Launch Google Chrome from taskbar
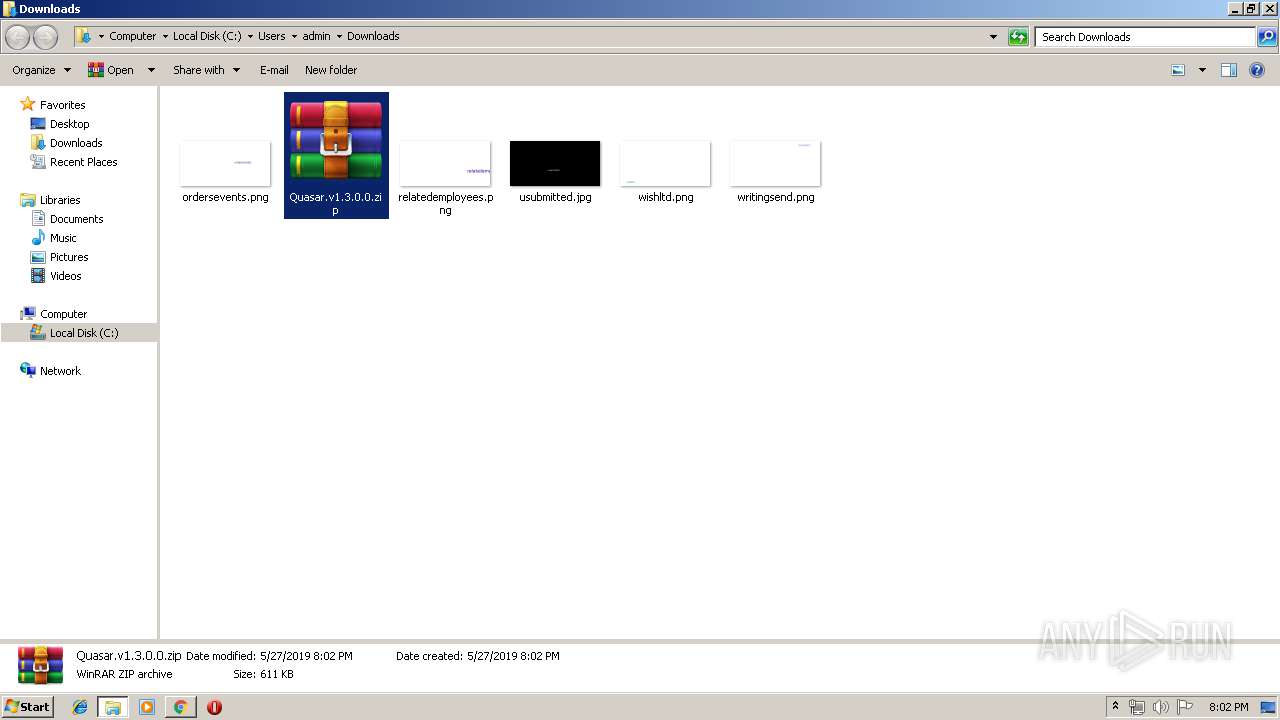The image size is (1280, 720). pyautogui.click(x=180, y=707)
